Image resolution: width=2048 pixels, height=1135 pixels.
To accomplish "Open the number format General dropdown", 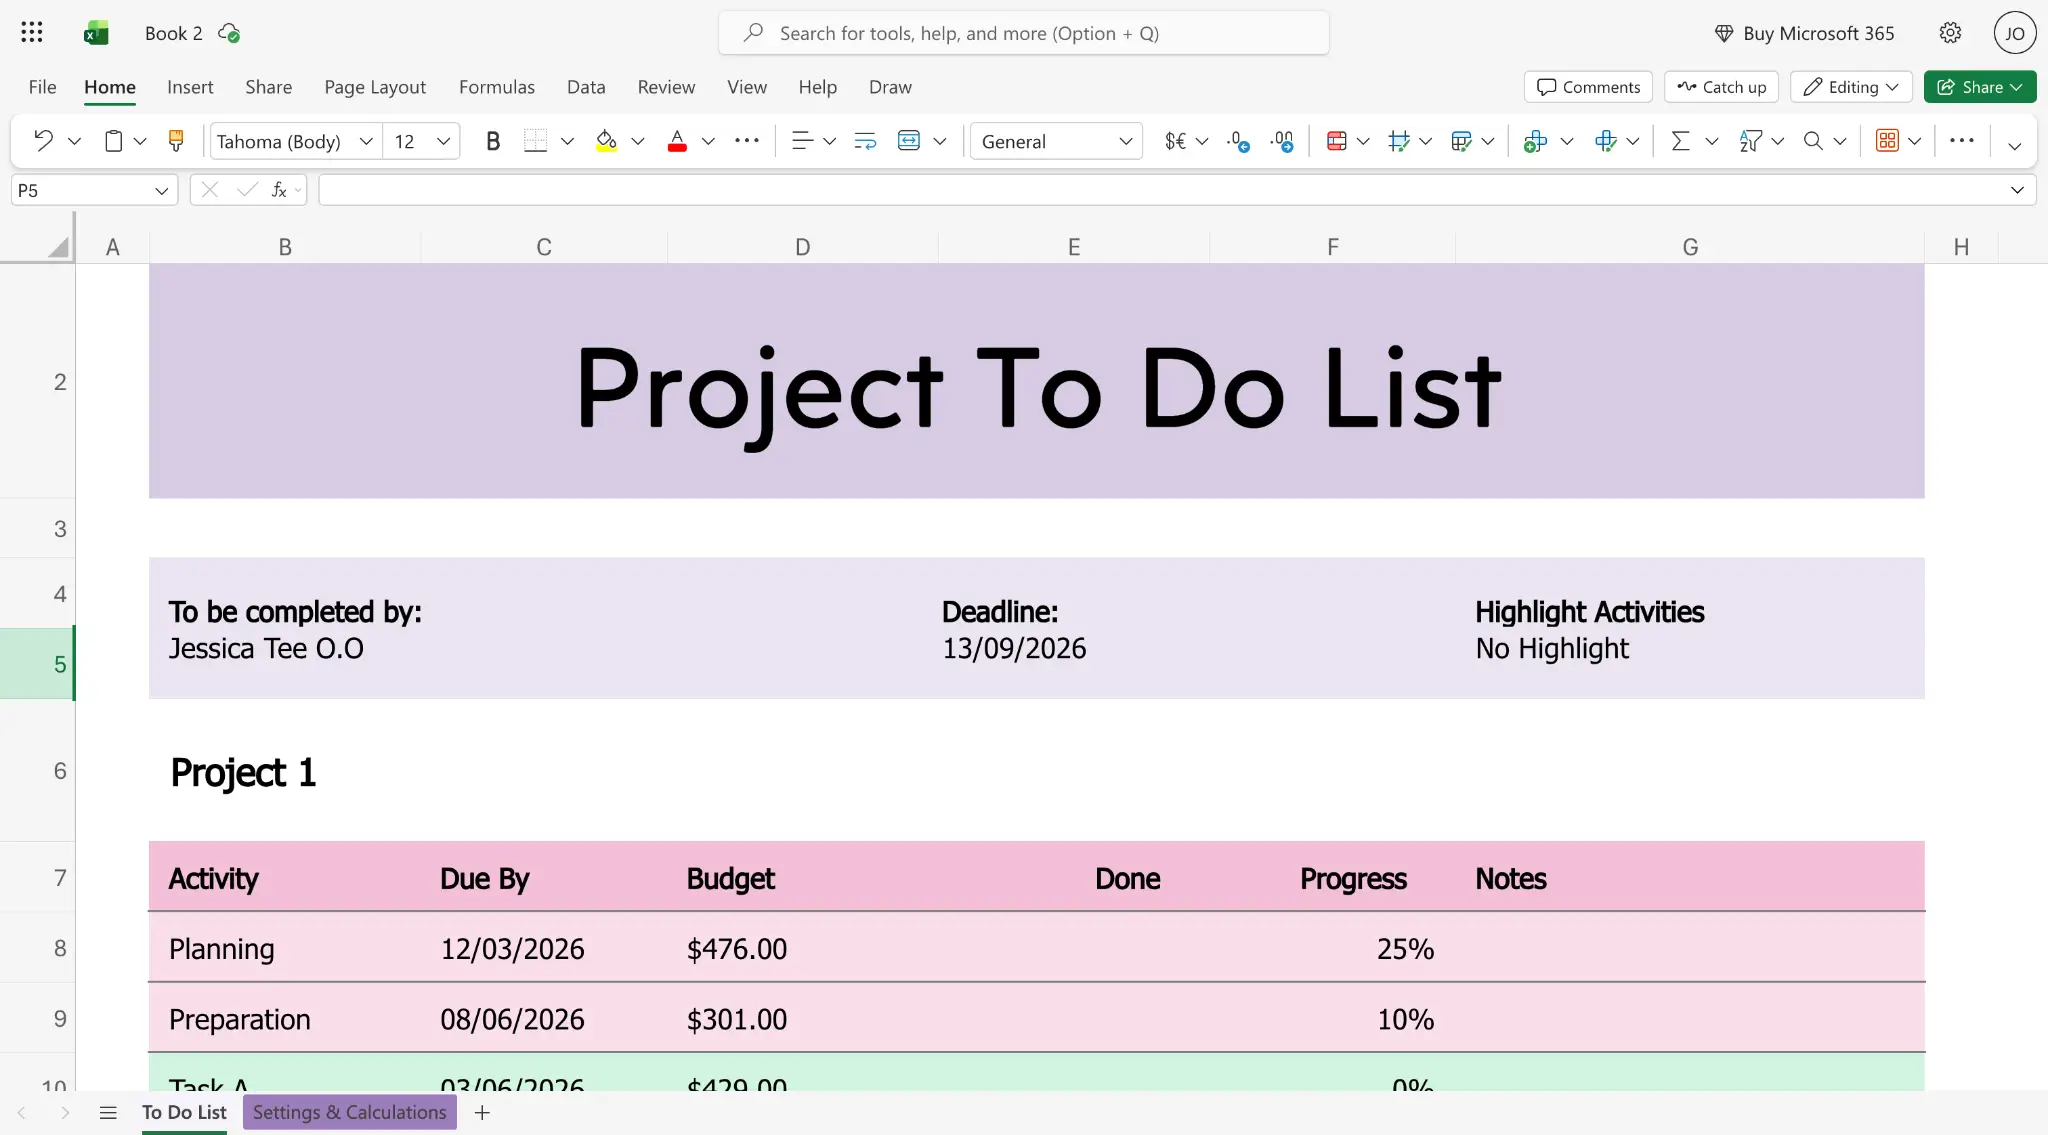I will click(x=1056, y=141).
